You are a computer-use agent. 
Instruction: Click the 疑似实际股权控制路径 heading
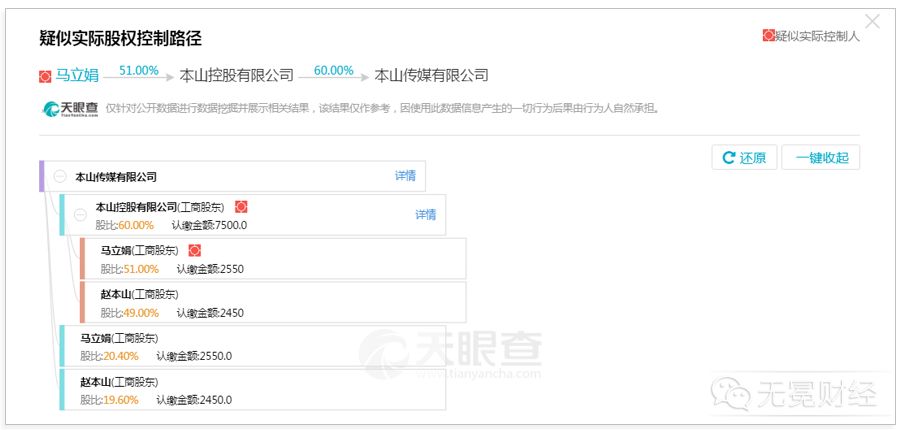click(121, 38)
